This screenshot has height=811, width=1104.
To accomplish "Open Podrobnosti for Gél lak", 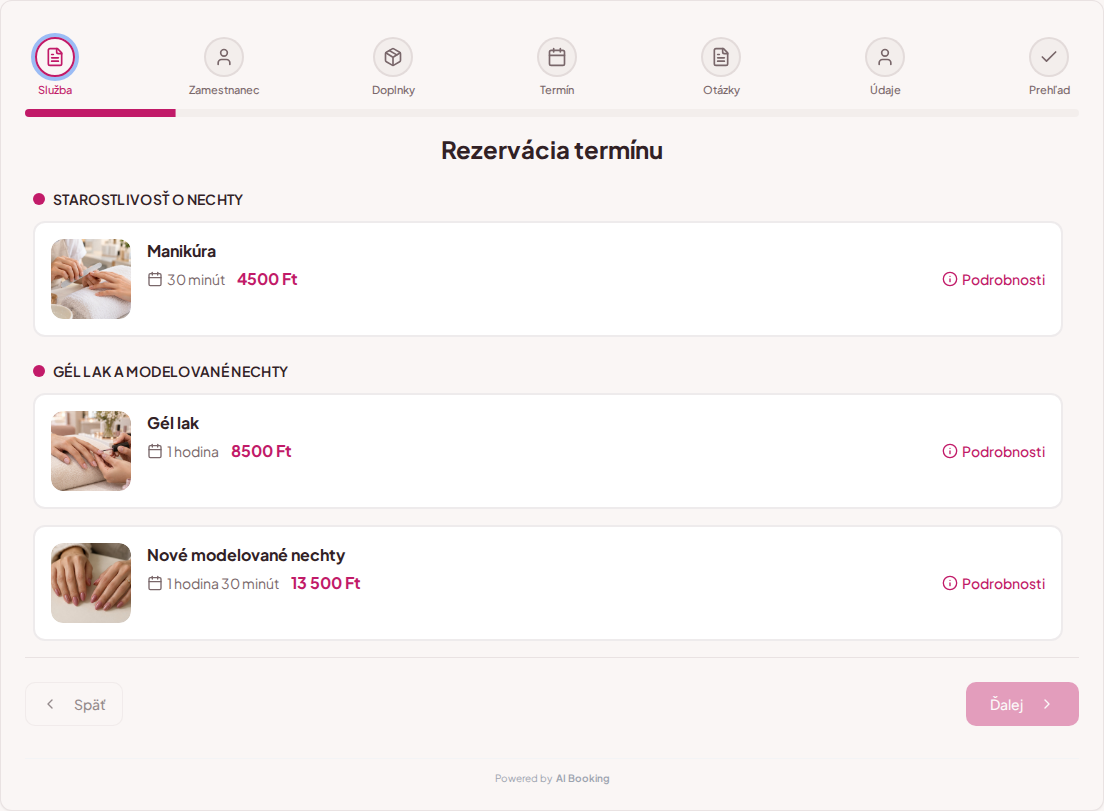I will tap(993, 451).
